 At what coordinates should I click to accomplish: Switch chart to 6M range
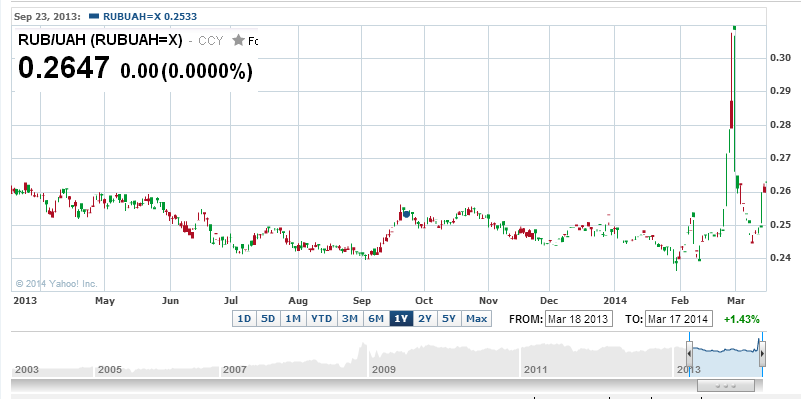tap(376, 319)
